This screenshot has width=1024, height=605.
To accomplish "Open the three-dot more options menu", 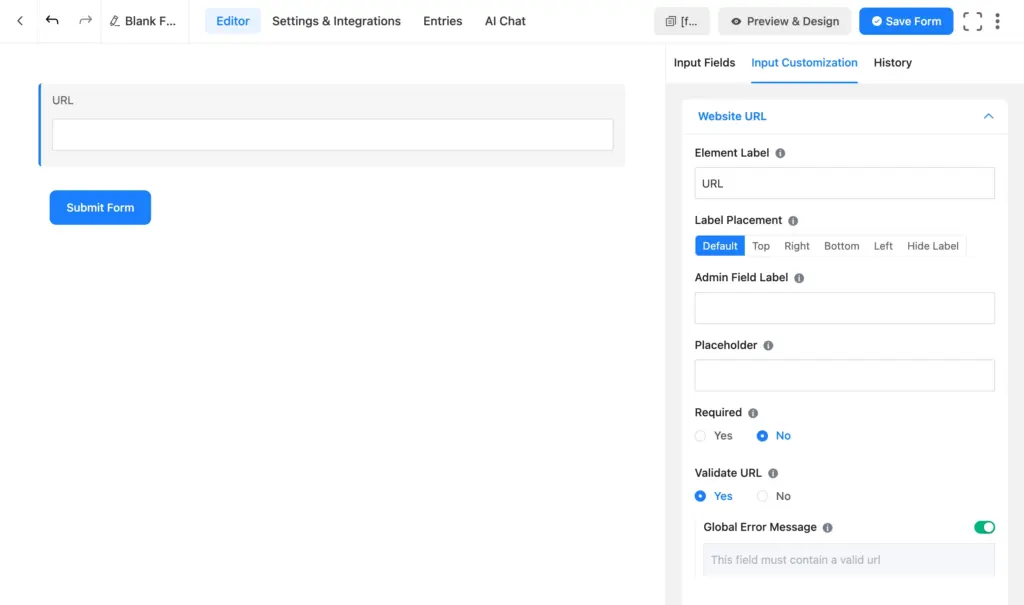I will coord(997,21).
